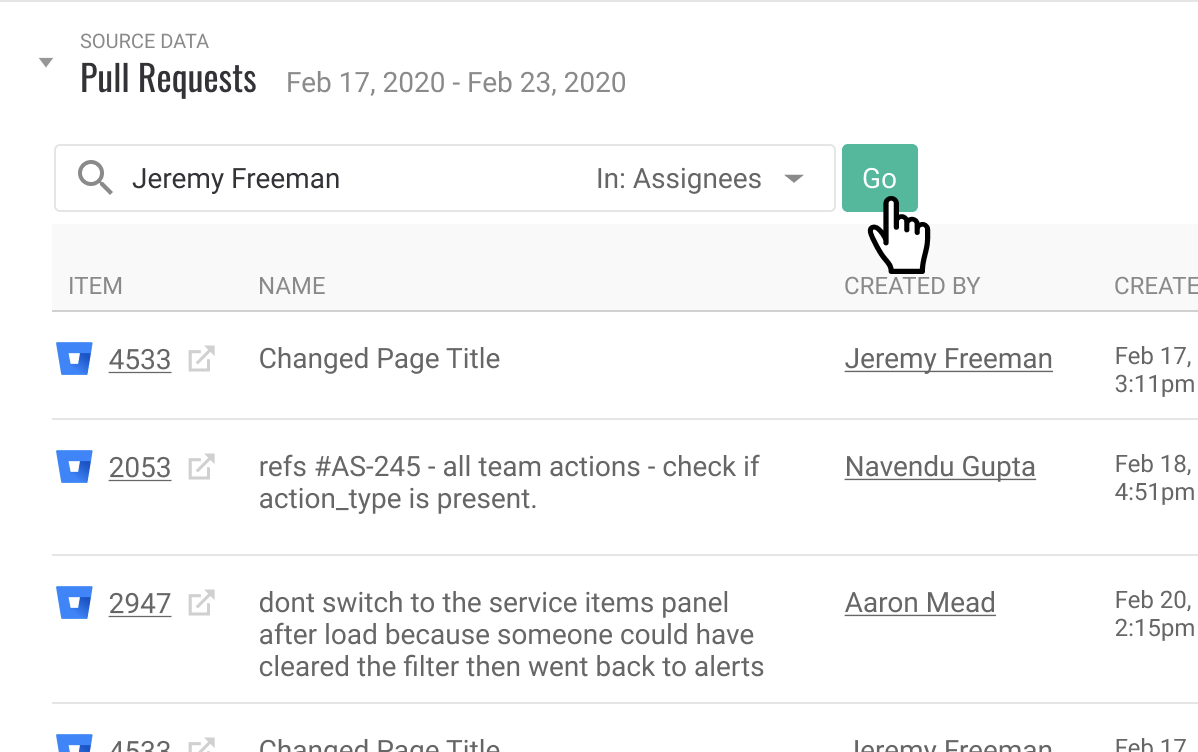This screenshot has height=752, width=1198.
Task: Open pull request 2053 link
Action: 140,468
